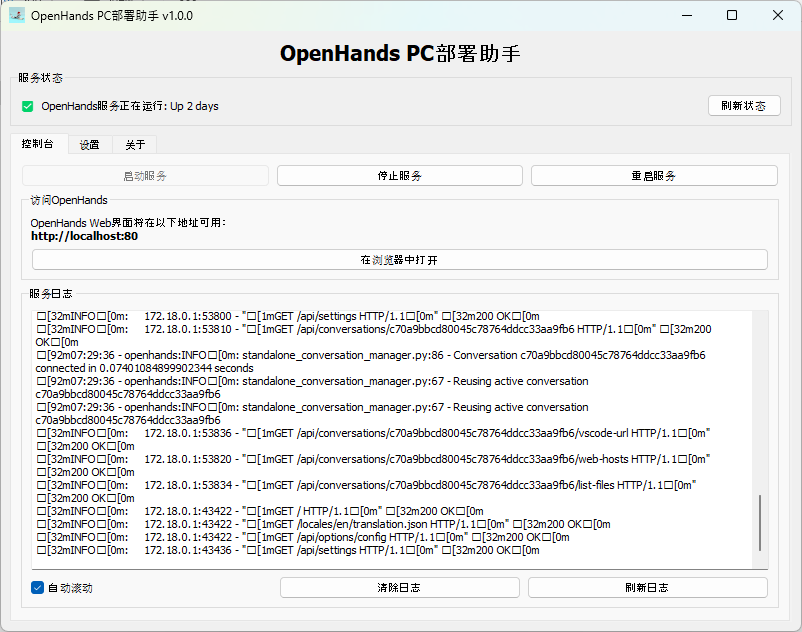Minimize the deployment assistant window
802x632 pixels.
click(687, 15)
